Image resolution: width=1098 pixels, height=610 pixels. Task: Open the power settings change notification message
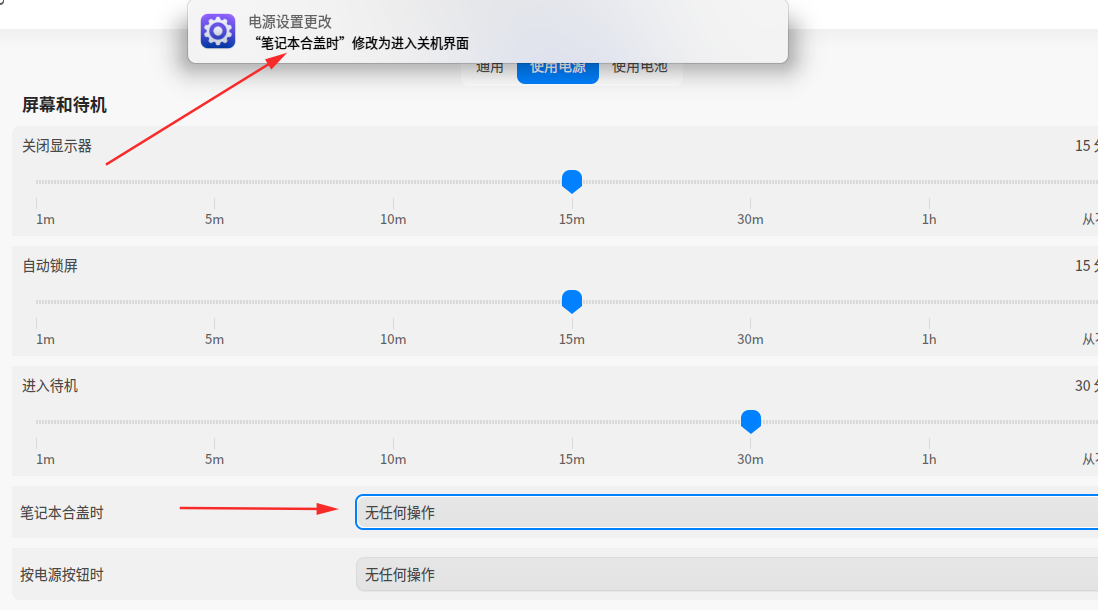[x=487, y=31]
